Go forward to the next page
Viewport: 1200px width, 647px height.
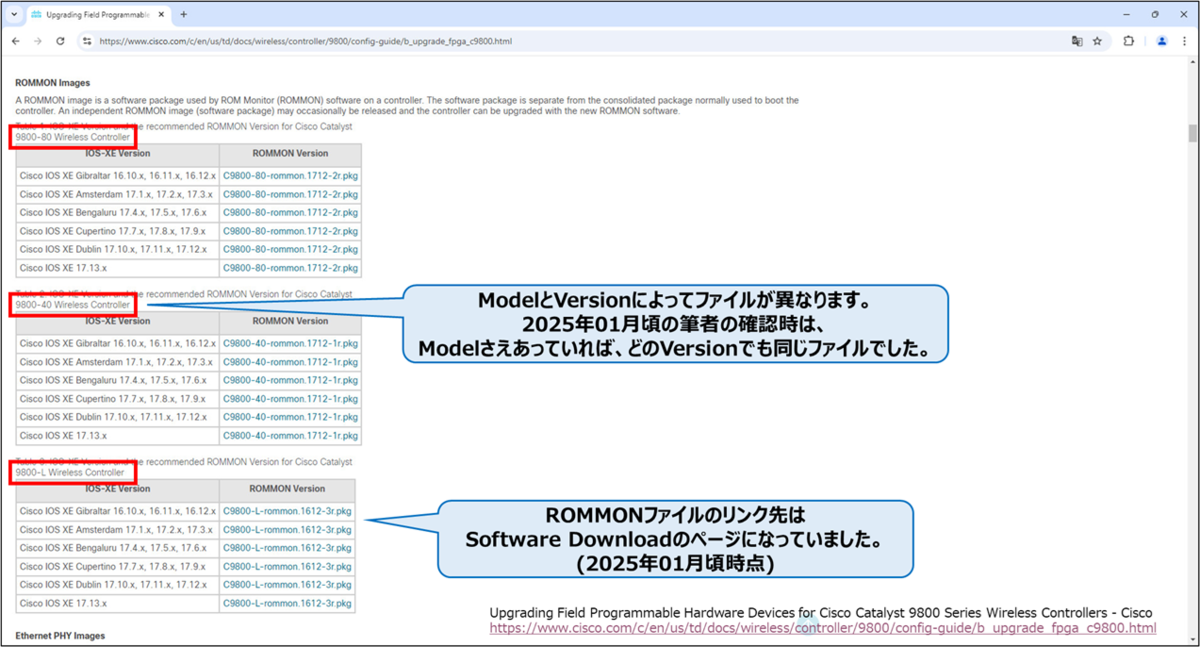pos(38,41)
